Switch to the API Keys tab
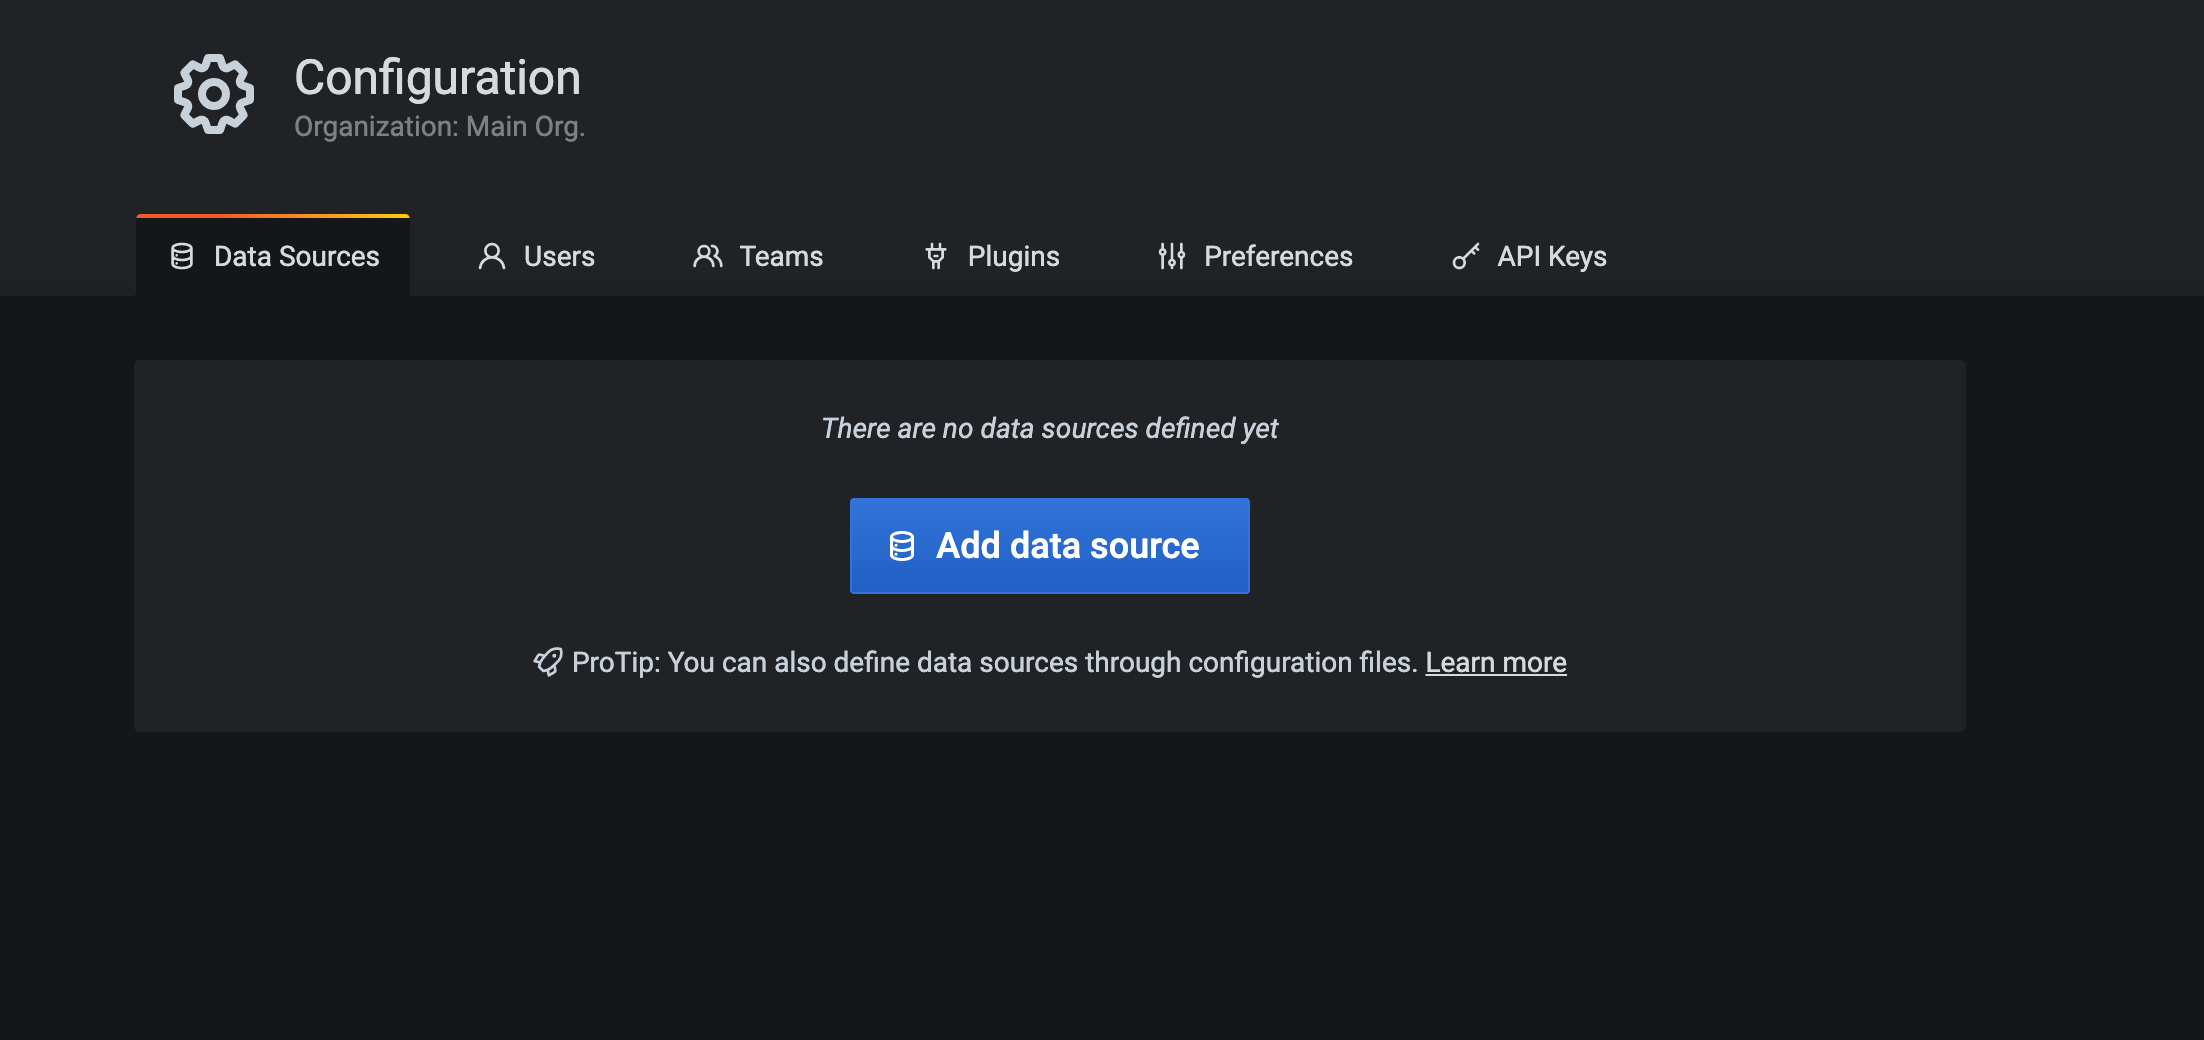Screen dimensions: 2204x1040 pos(1551,257)
